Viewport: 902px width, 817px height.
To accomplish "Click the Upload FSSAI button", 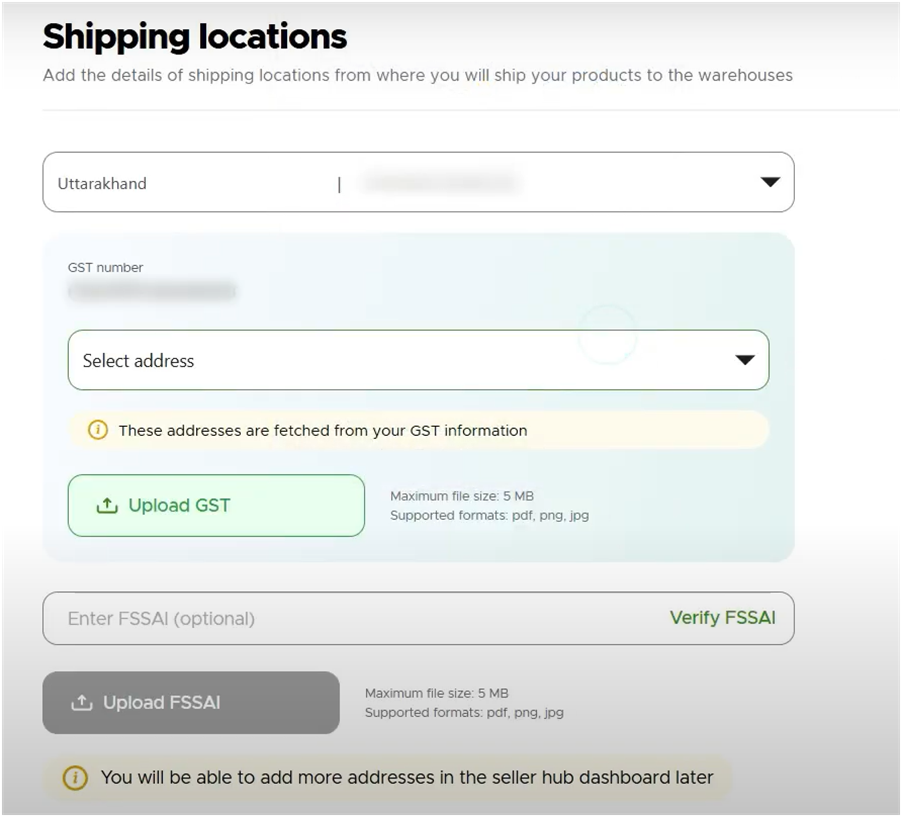I will coord(191,703).
